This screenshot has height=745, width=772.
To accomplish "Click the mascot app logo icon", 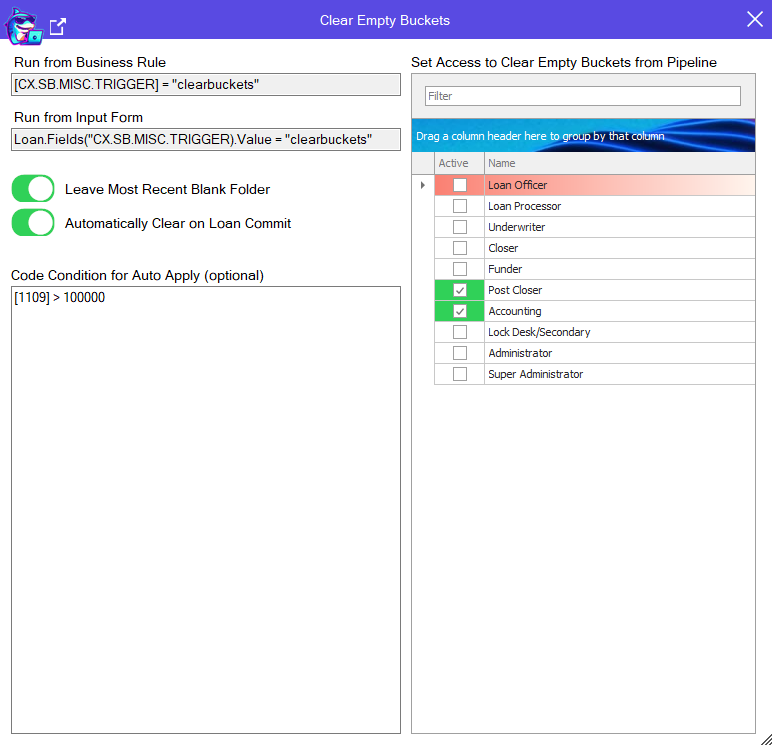I will [22, 24].
